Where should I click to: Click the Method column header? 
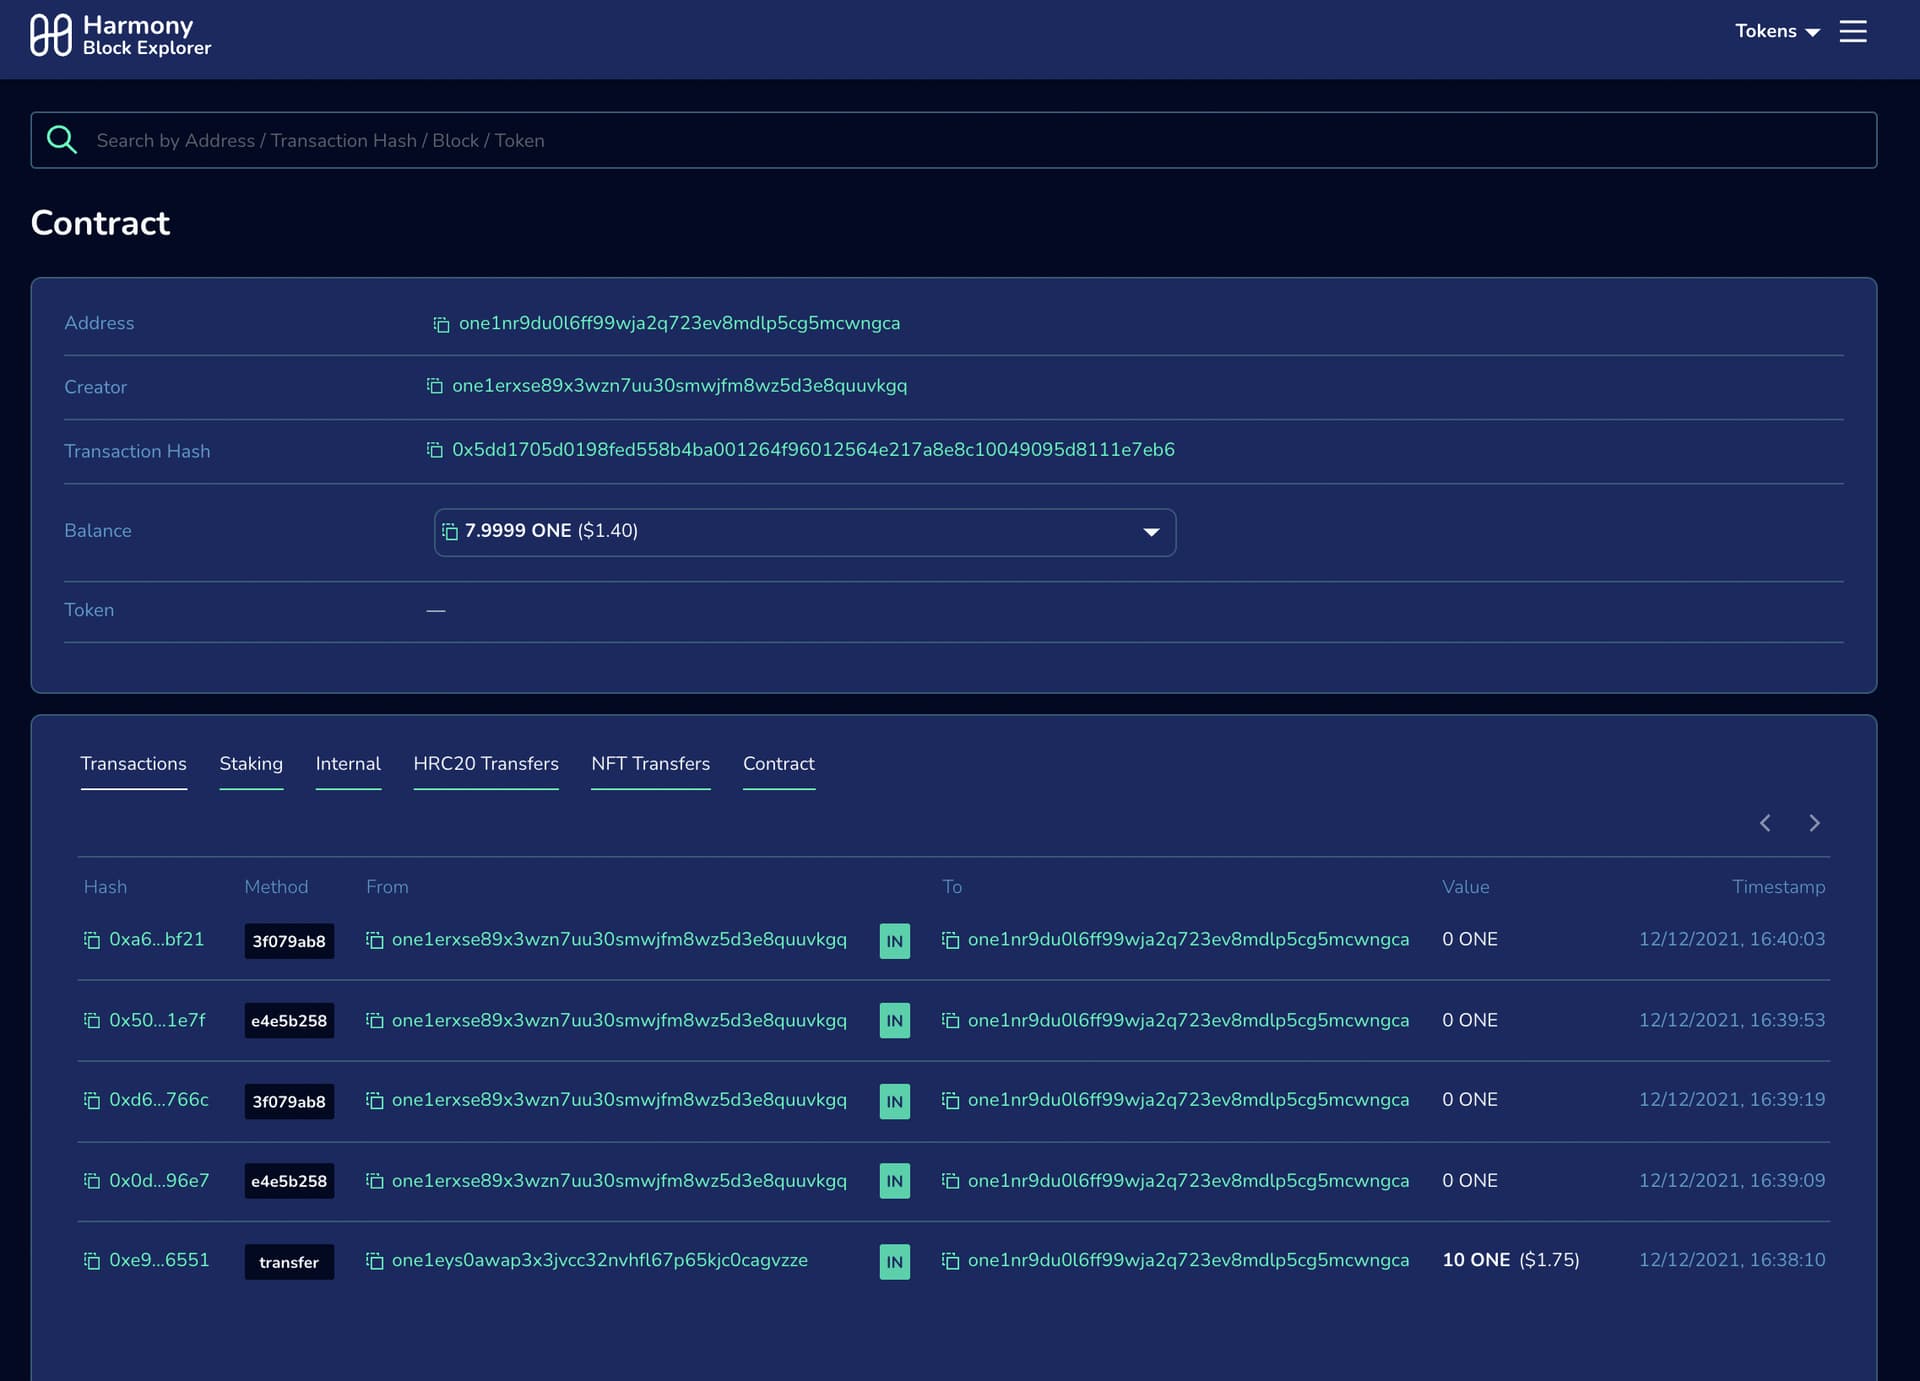pyautogui.click(x=276, y=887)
